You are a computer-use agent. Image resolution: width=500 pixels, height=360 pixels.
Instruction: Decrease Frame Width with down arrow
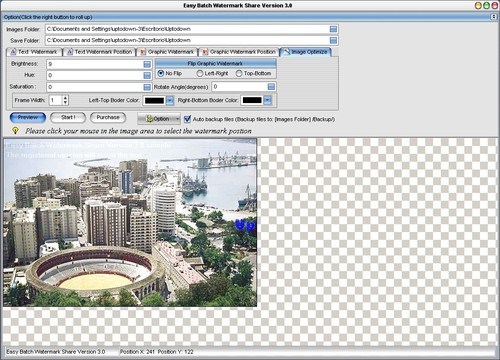65,103
